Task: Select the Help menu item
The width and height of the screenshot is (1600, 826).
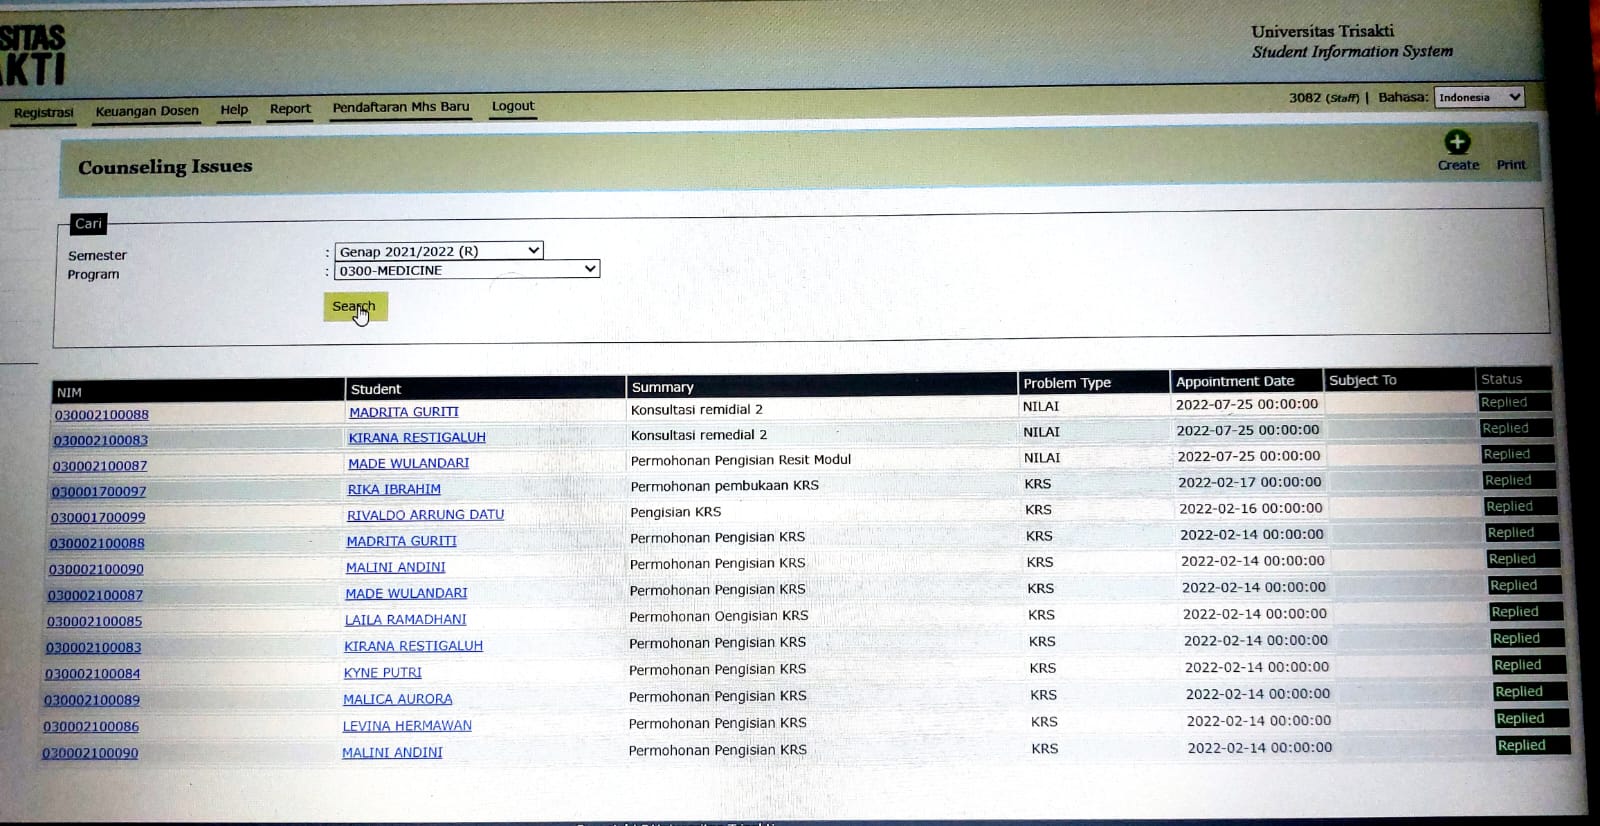Action: [234, 110]
